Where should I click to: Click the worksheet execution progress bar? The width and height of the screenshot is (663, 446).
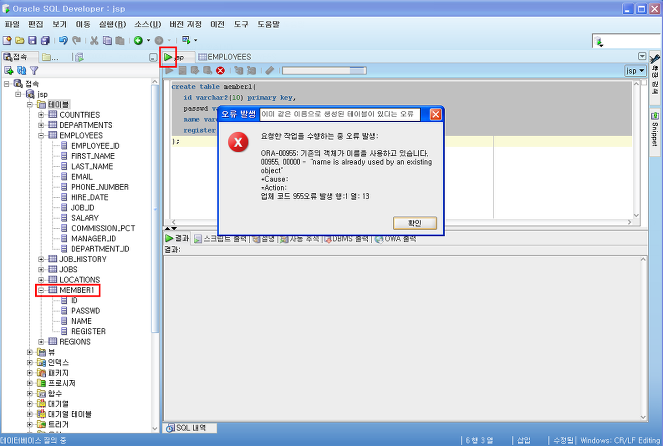(324, 71)
